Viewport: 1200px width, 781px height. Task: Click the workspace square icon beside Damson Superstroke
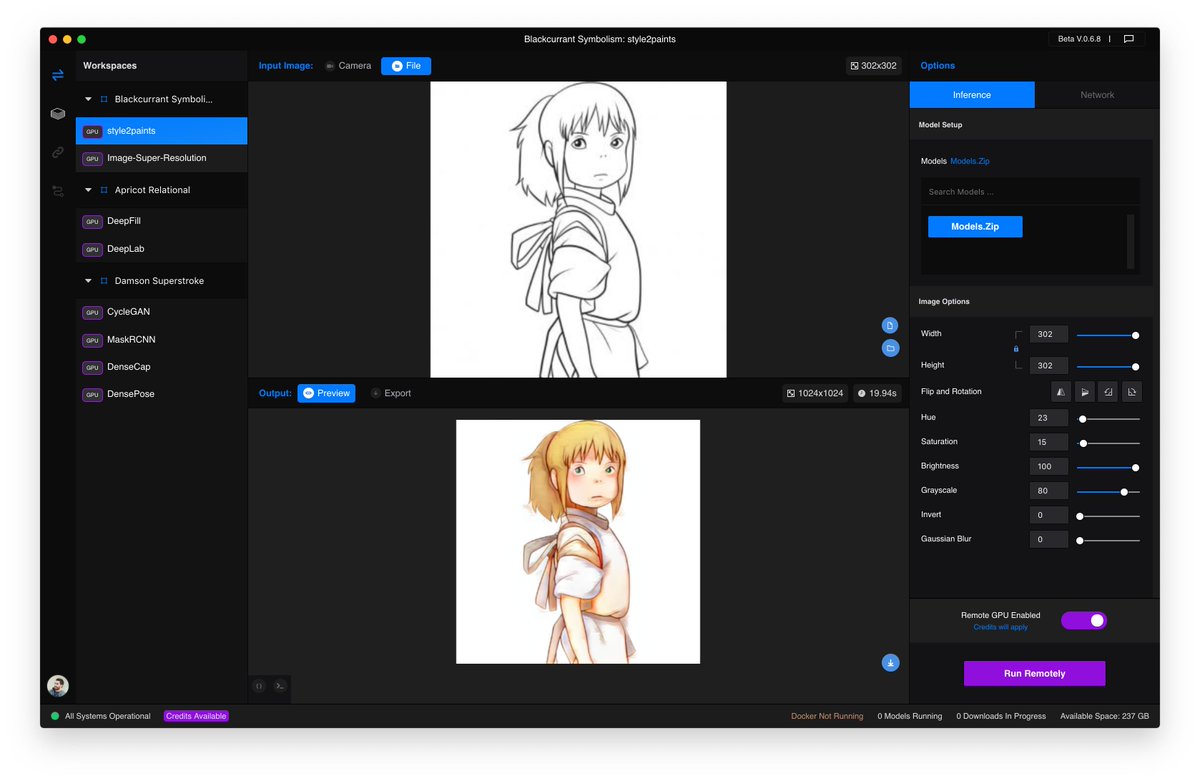(x=104, y=281)
